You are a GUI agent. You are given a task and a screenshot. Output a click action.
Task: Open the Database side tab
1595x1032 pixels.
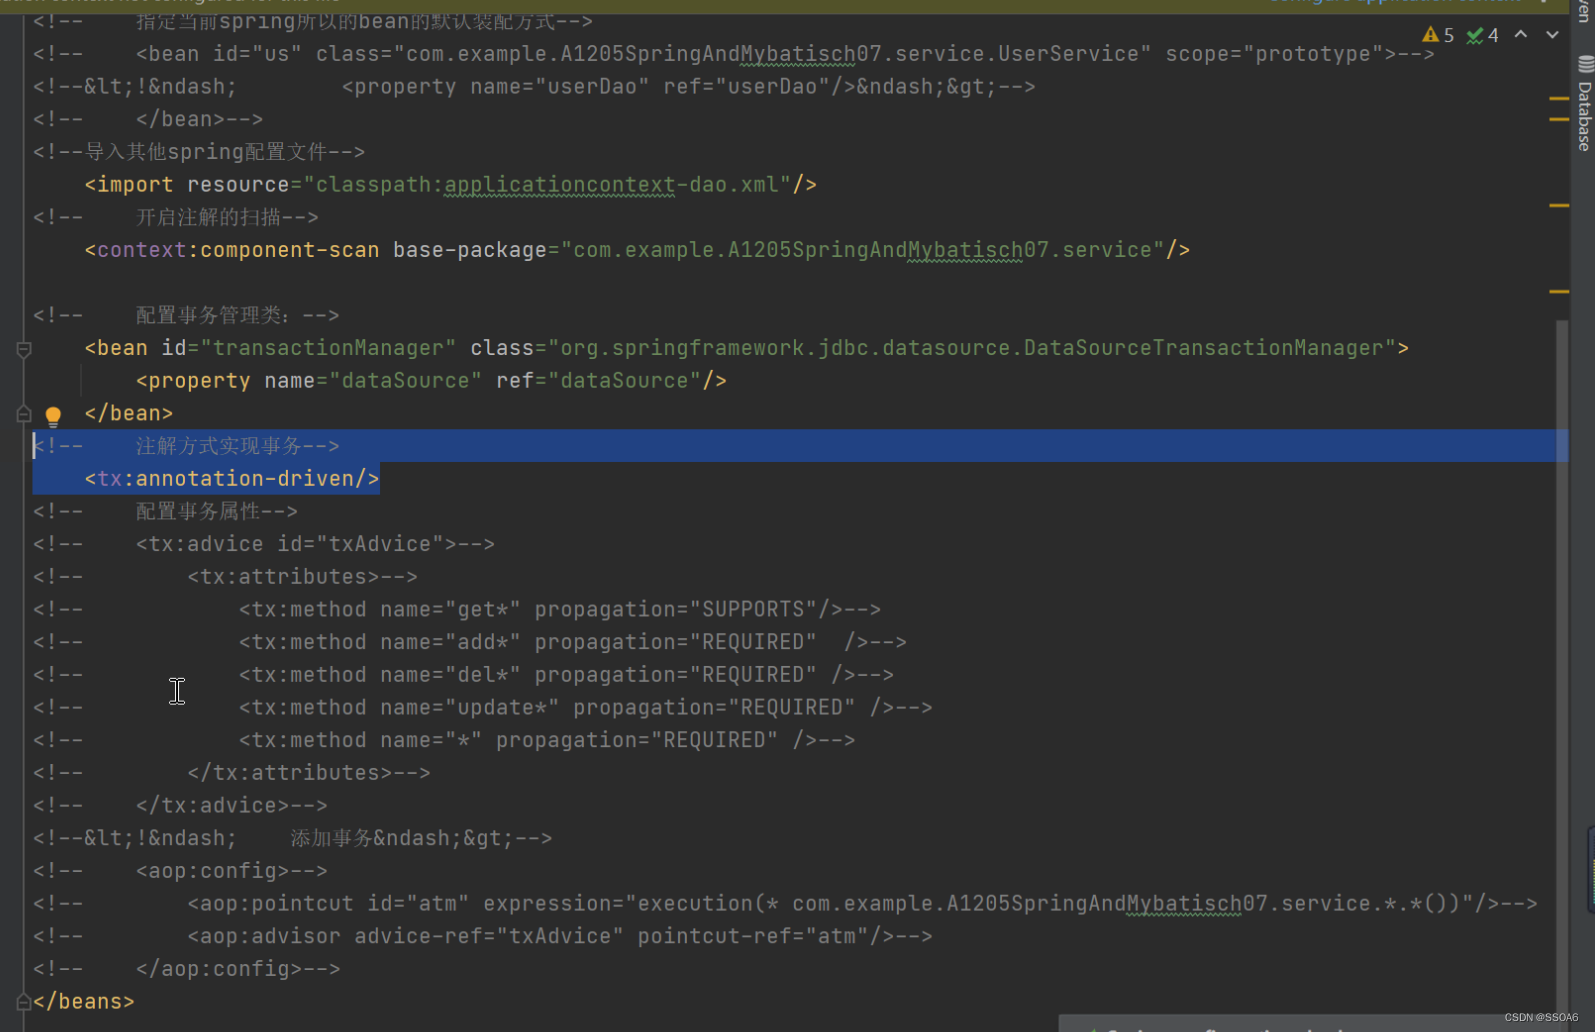tap(1585, 104)
